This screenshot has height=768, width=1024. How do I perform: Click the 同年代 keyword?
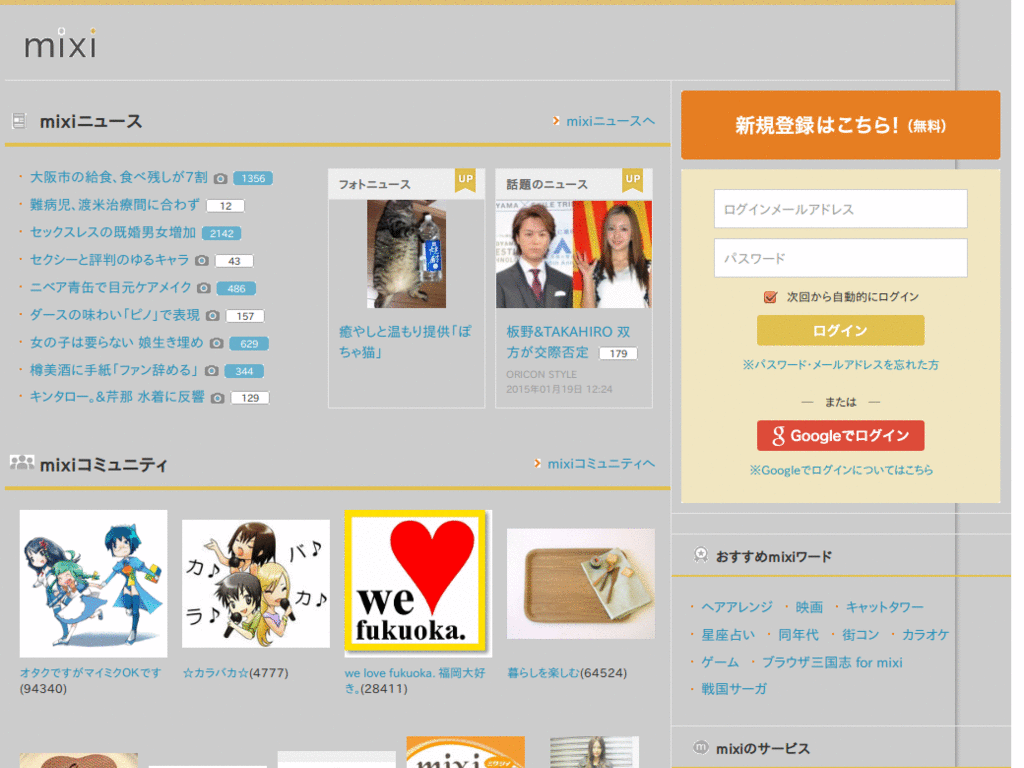point(798,635)
